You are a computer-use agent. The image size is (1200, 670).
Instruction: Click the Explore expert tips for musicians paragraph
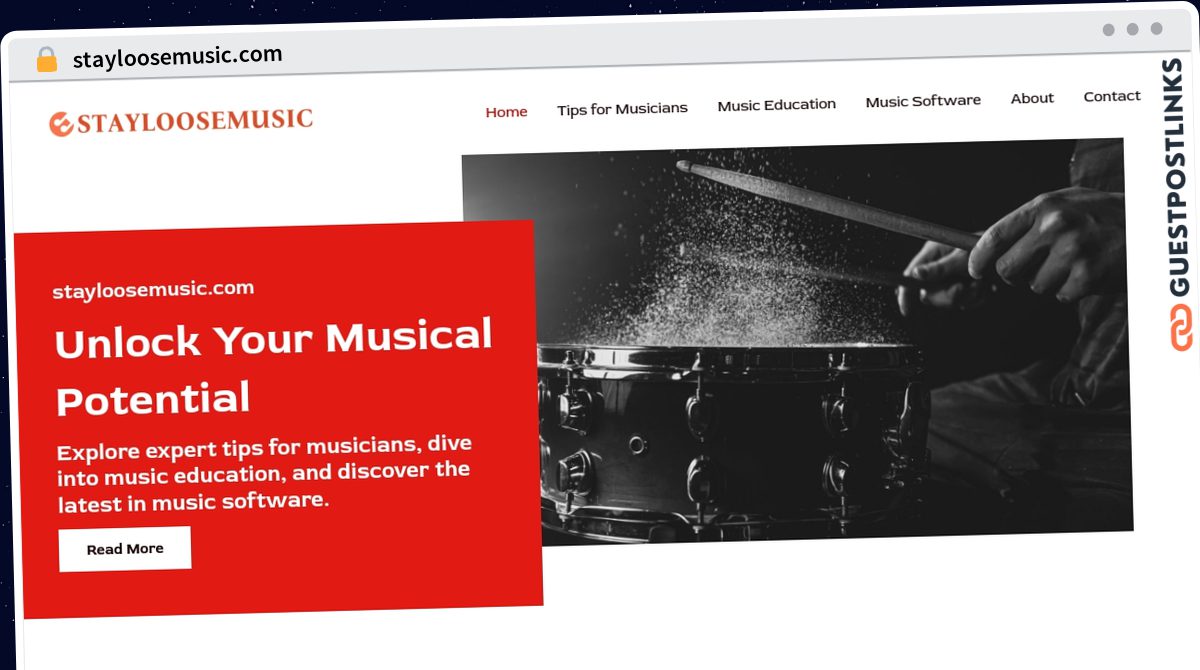point(264,473)
